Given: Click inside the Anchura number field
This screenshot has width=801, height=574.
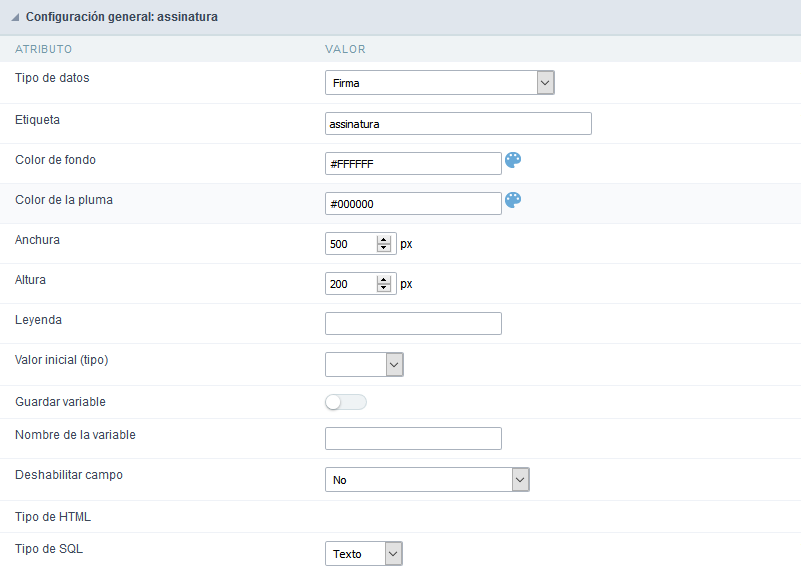Looking at the screenshot, I should pyautogui.click(x=350, y=244).
